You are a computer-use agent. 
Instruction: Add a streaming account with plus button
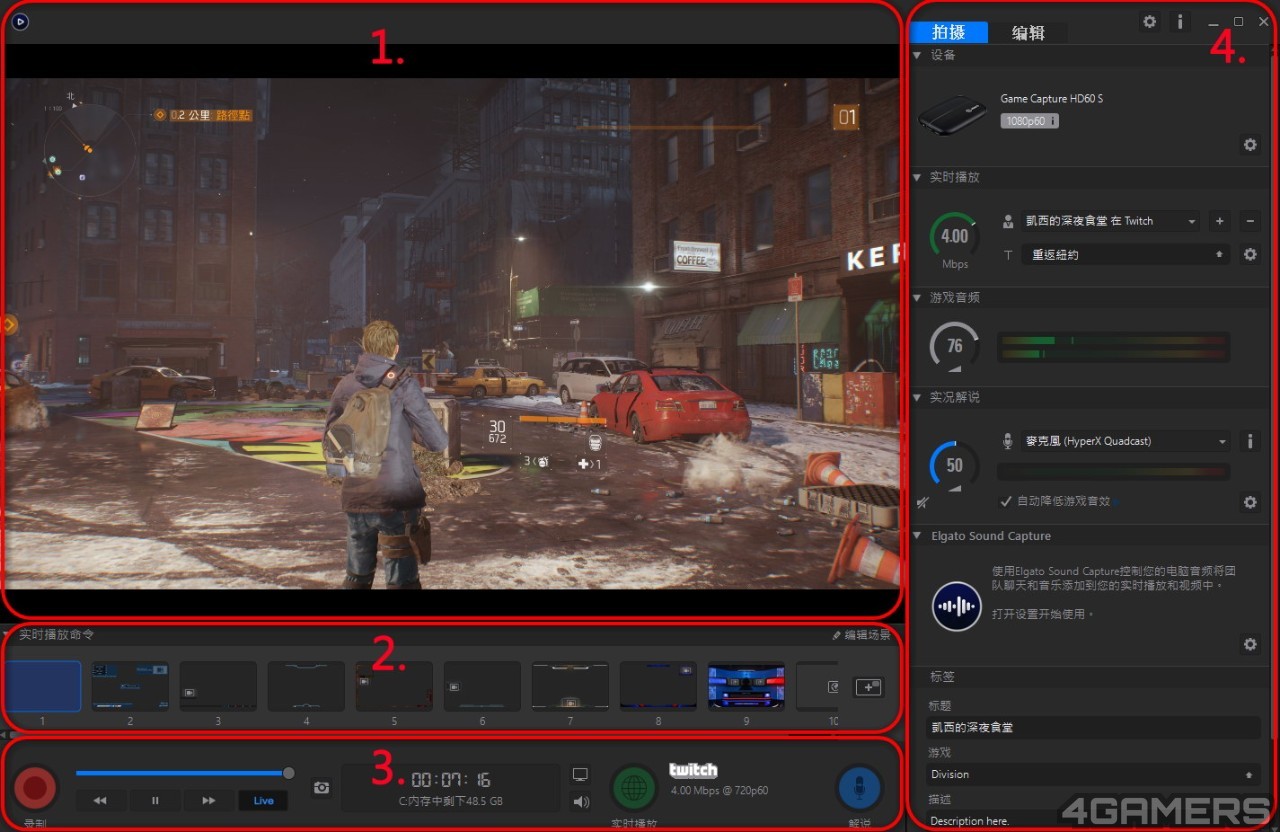[1219, 221]
